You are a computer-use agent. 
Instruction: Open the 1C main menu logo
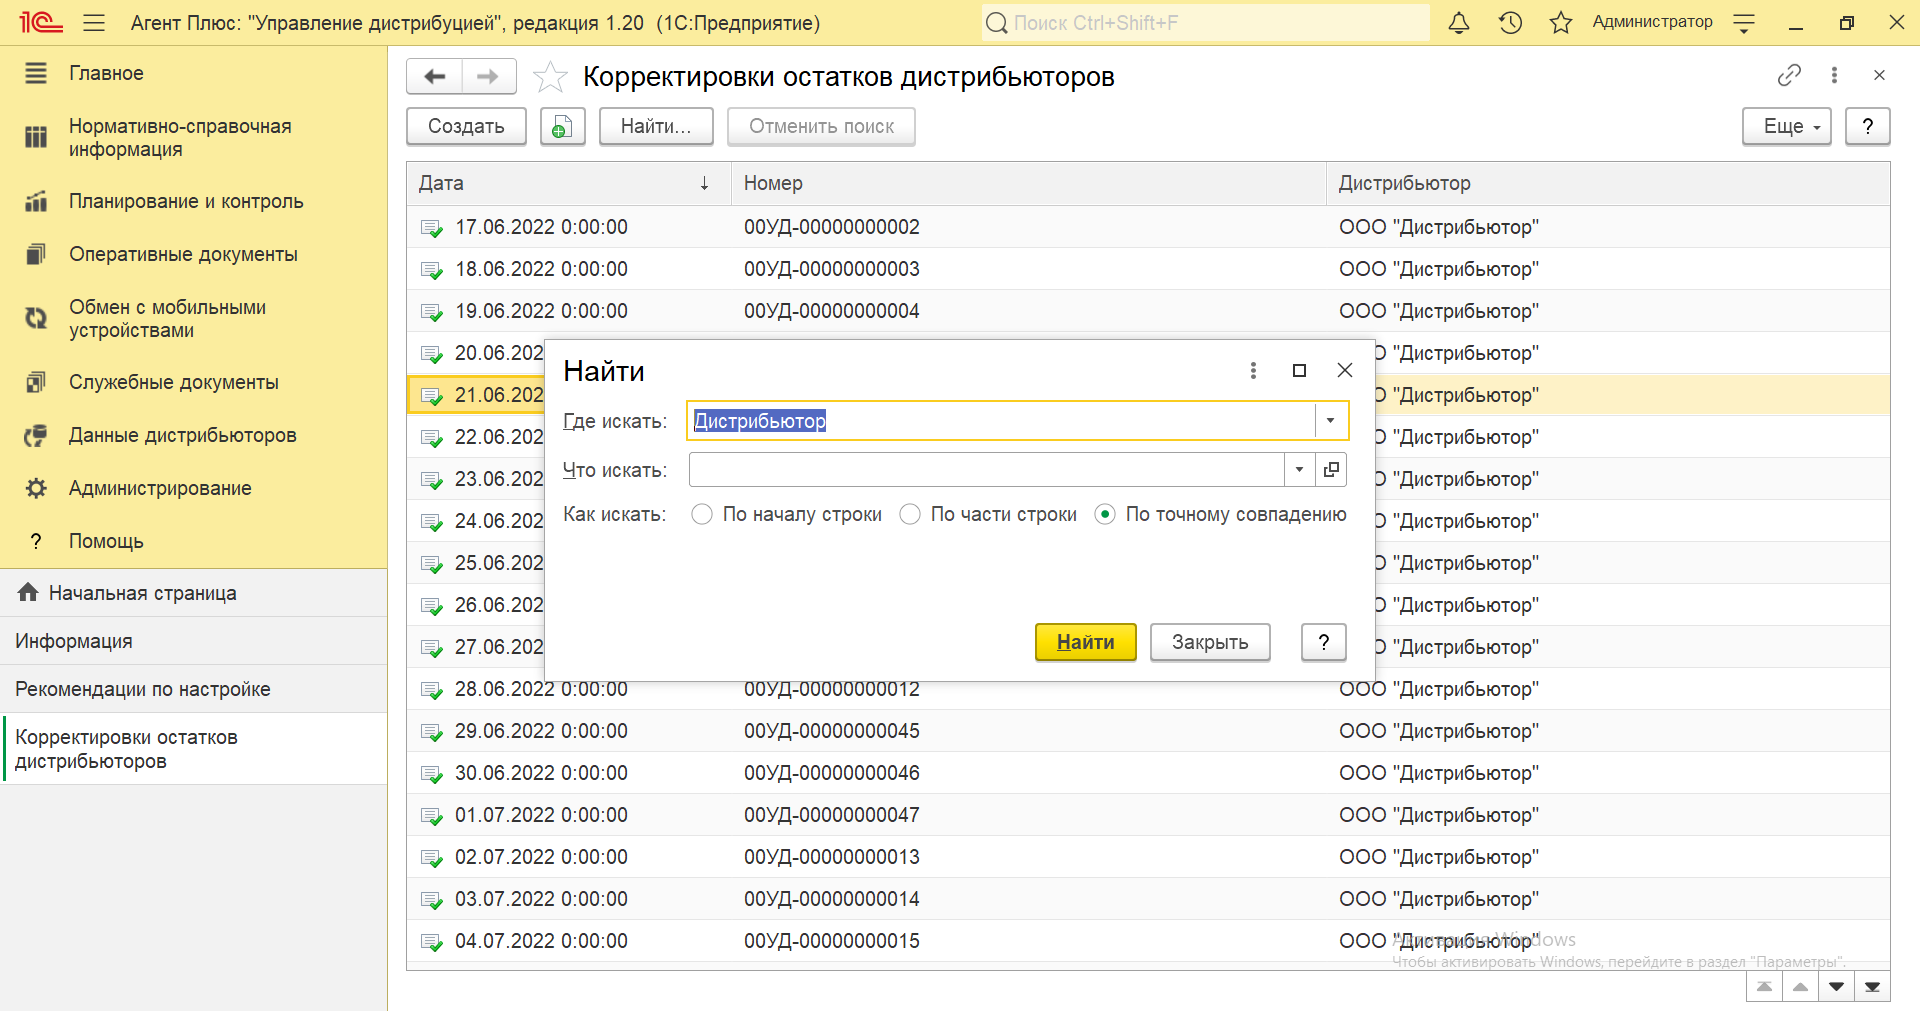point(41,22)
